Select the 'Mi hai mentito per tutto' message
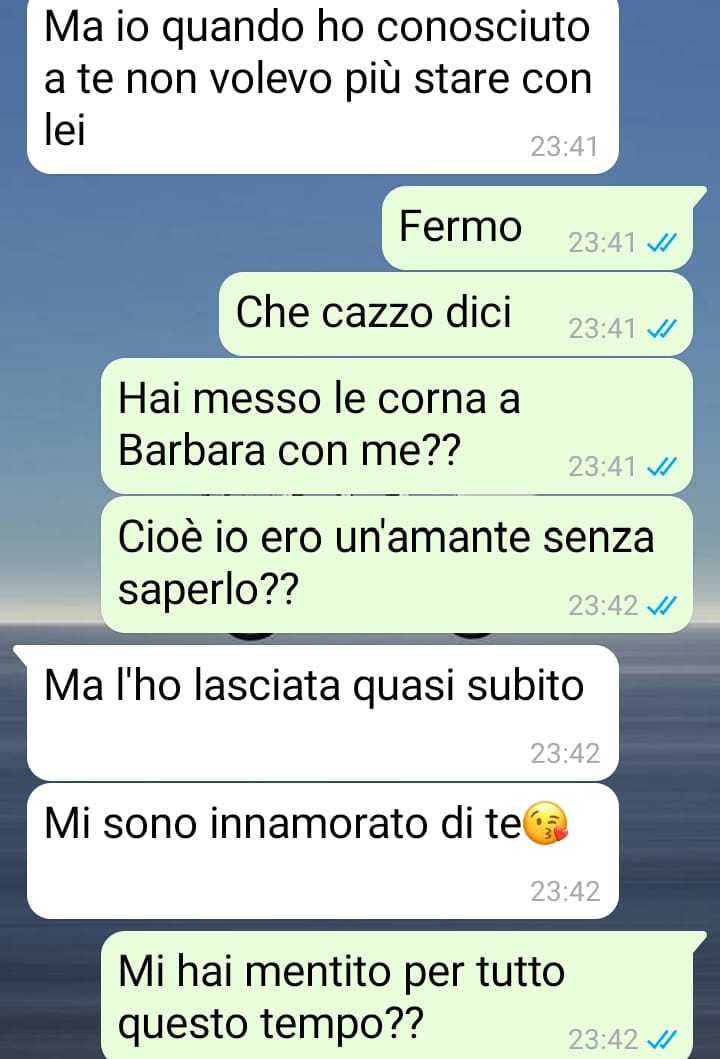This screenshot has width=720, height=1059. click(x=397, y=996)
